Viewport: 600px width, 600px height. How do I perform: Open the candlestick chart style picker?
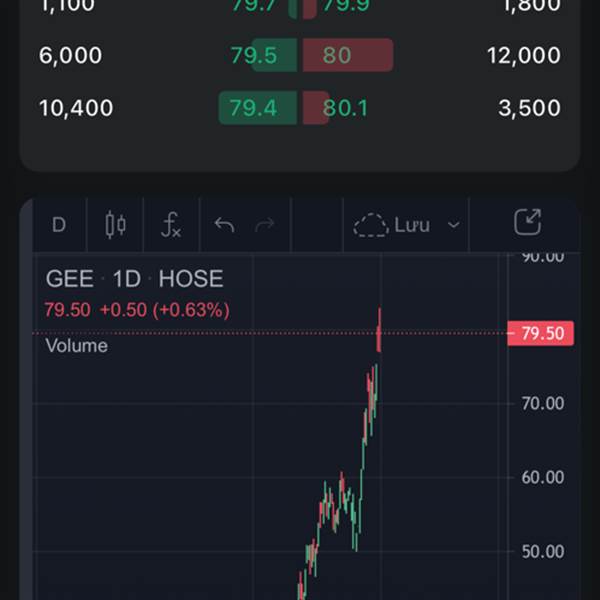click(x=115, y=225)
